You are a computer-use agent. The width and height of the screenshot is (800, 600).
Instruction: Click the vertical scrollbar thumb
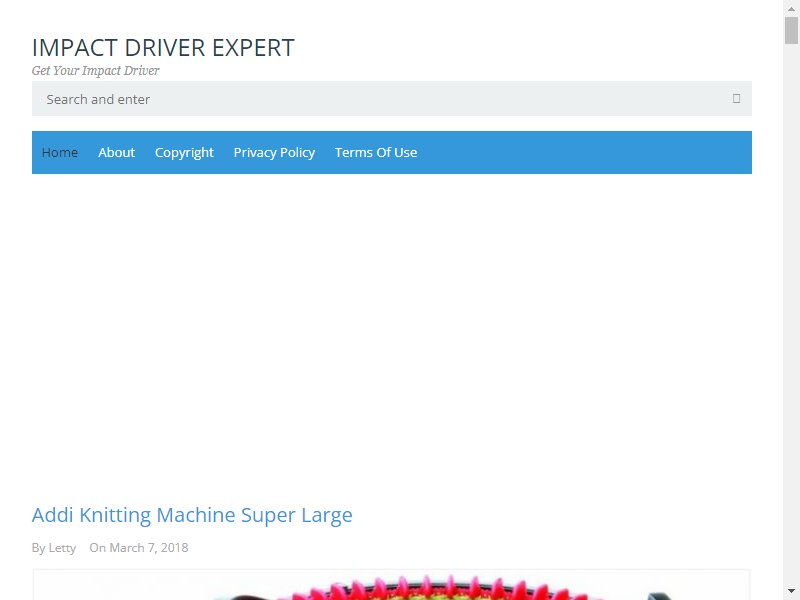[791, 31]
